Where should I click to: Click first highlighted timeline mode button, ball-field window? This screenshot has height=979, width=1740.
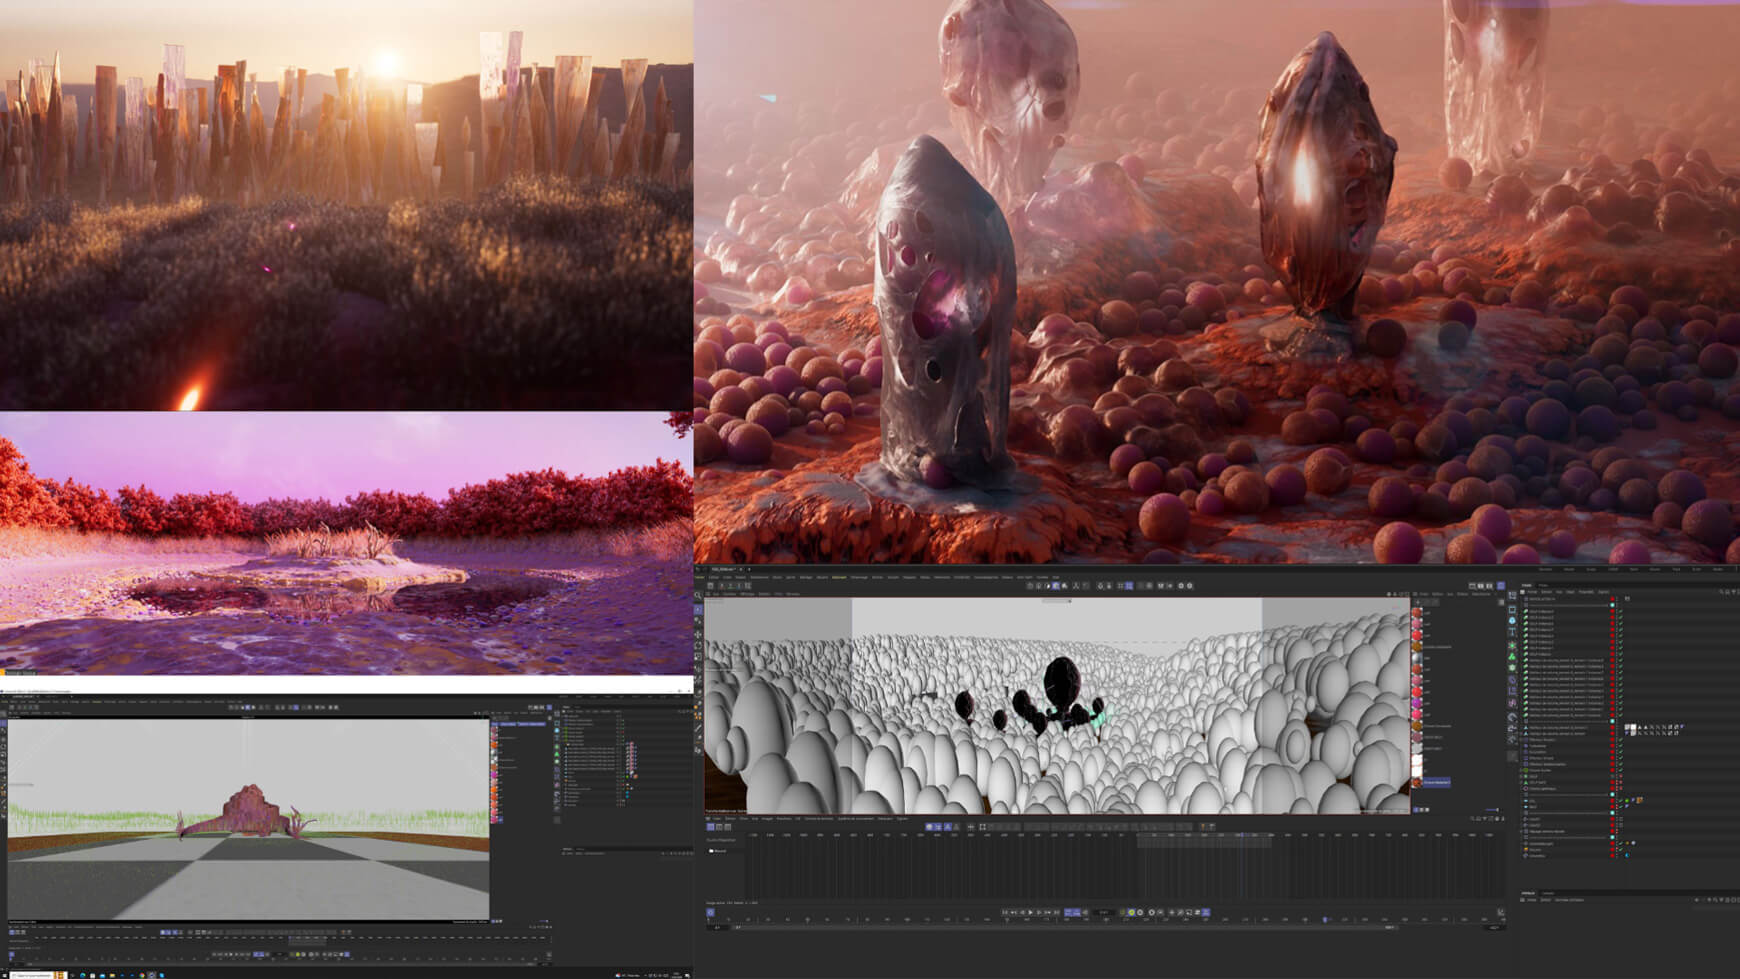pos(710,827)
